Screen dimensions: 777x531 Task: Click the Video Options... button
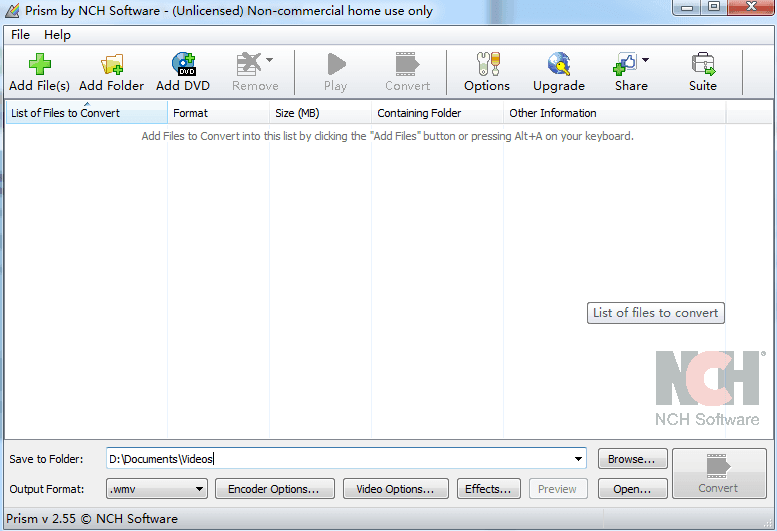[396, 489]
